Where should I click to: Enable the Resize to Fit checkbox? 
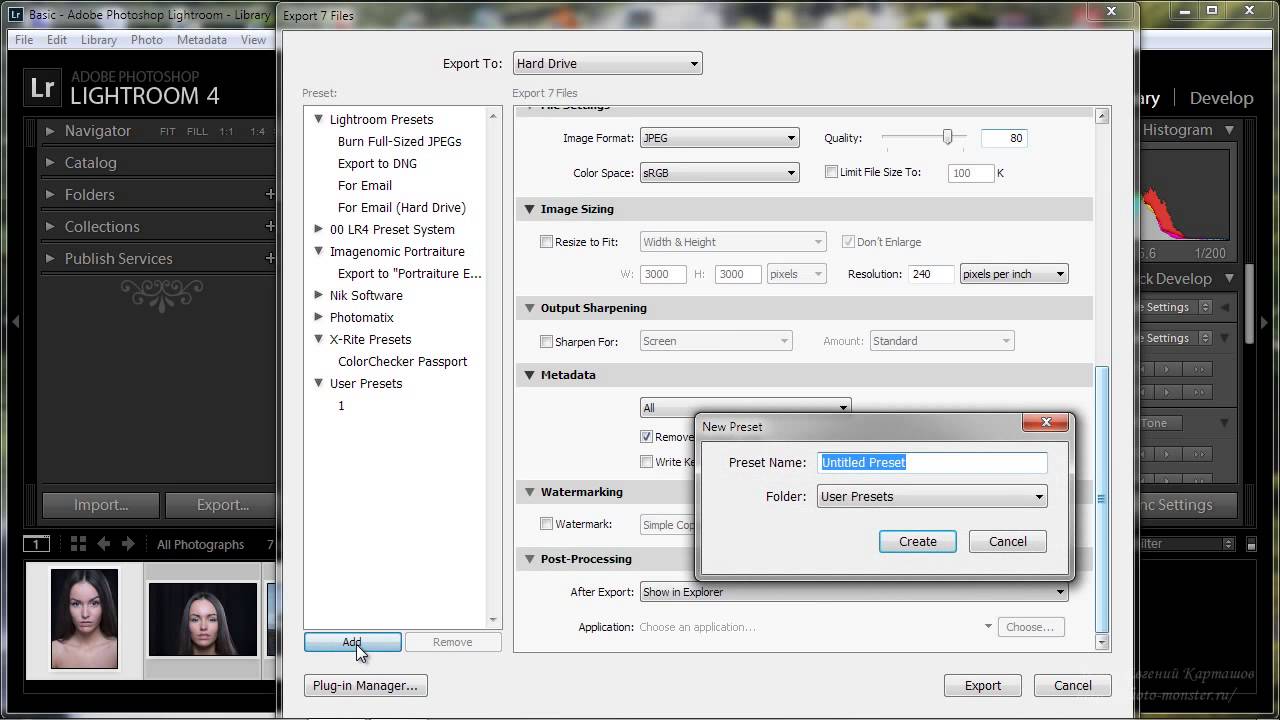point(546,242)
